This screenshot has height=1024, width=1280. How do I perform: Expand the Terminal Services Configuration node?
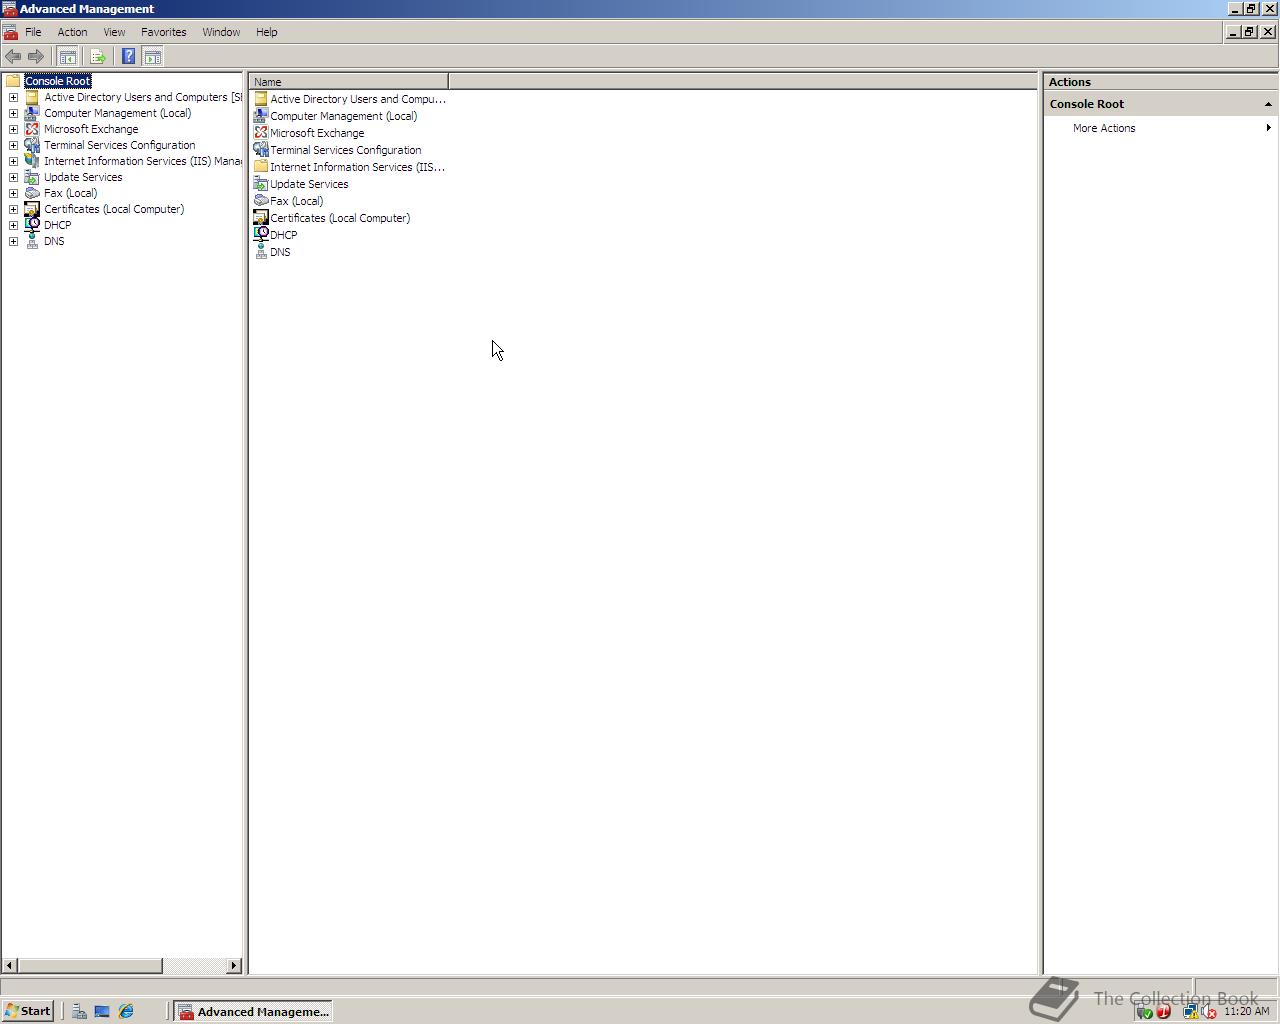pyautogui.click(x=13, y=145)
